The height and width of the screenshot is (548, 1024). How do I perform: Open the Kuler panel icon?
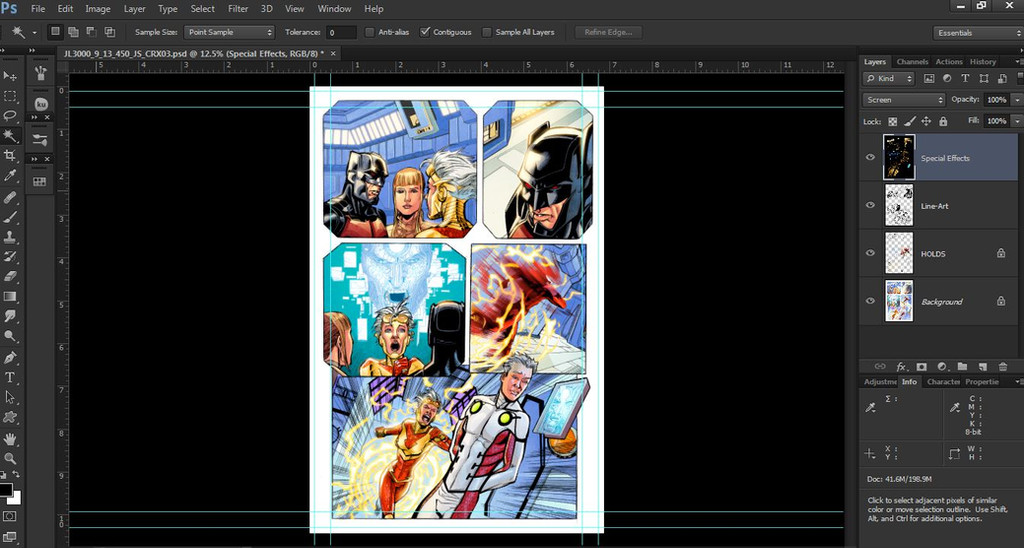click(x=40, y=104)
